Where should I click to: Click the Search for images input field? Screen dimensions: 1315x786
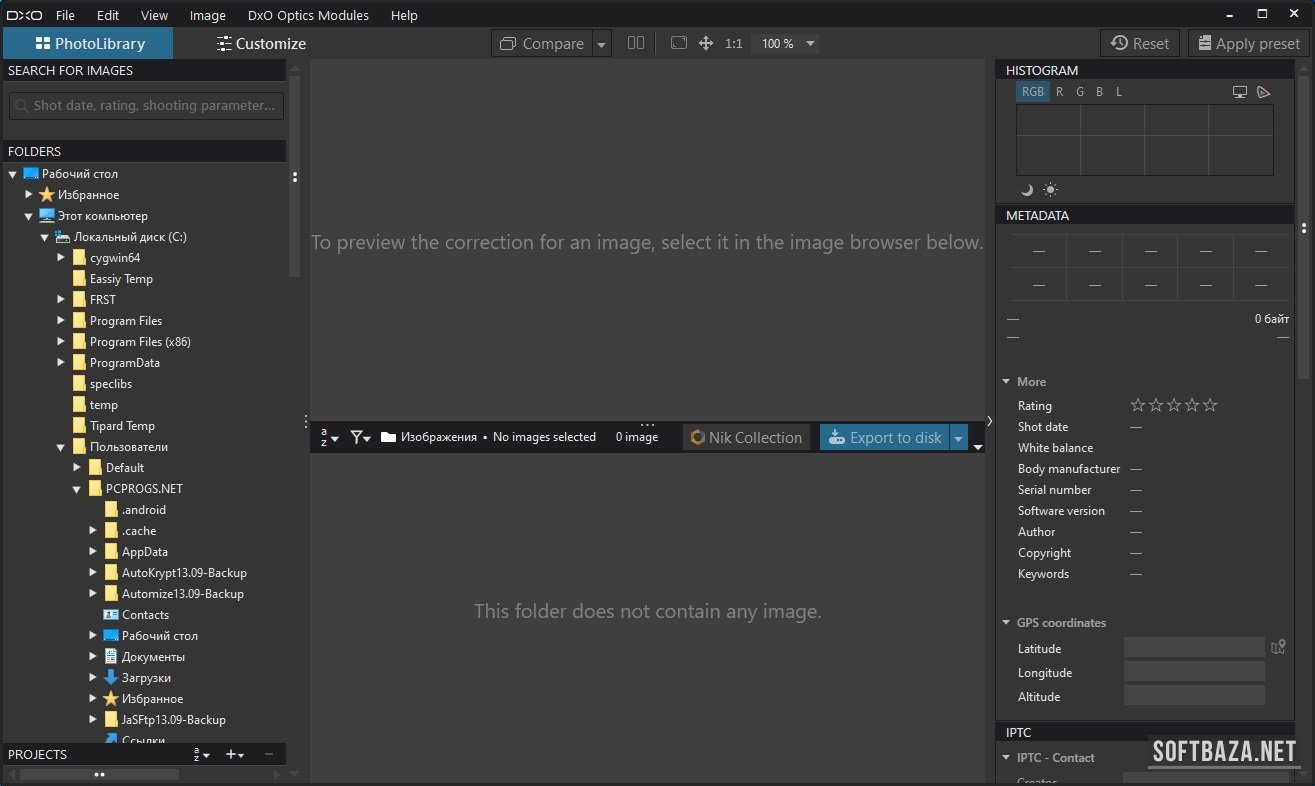[x=147, y=106]
